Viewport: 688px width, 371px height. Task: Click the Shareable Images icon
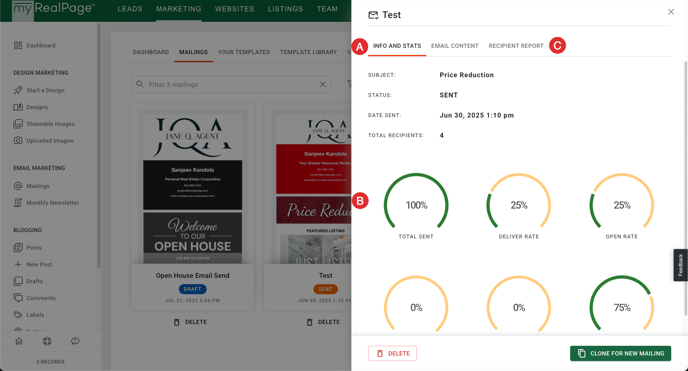tap(18, 124)
